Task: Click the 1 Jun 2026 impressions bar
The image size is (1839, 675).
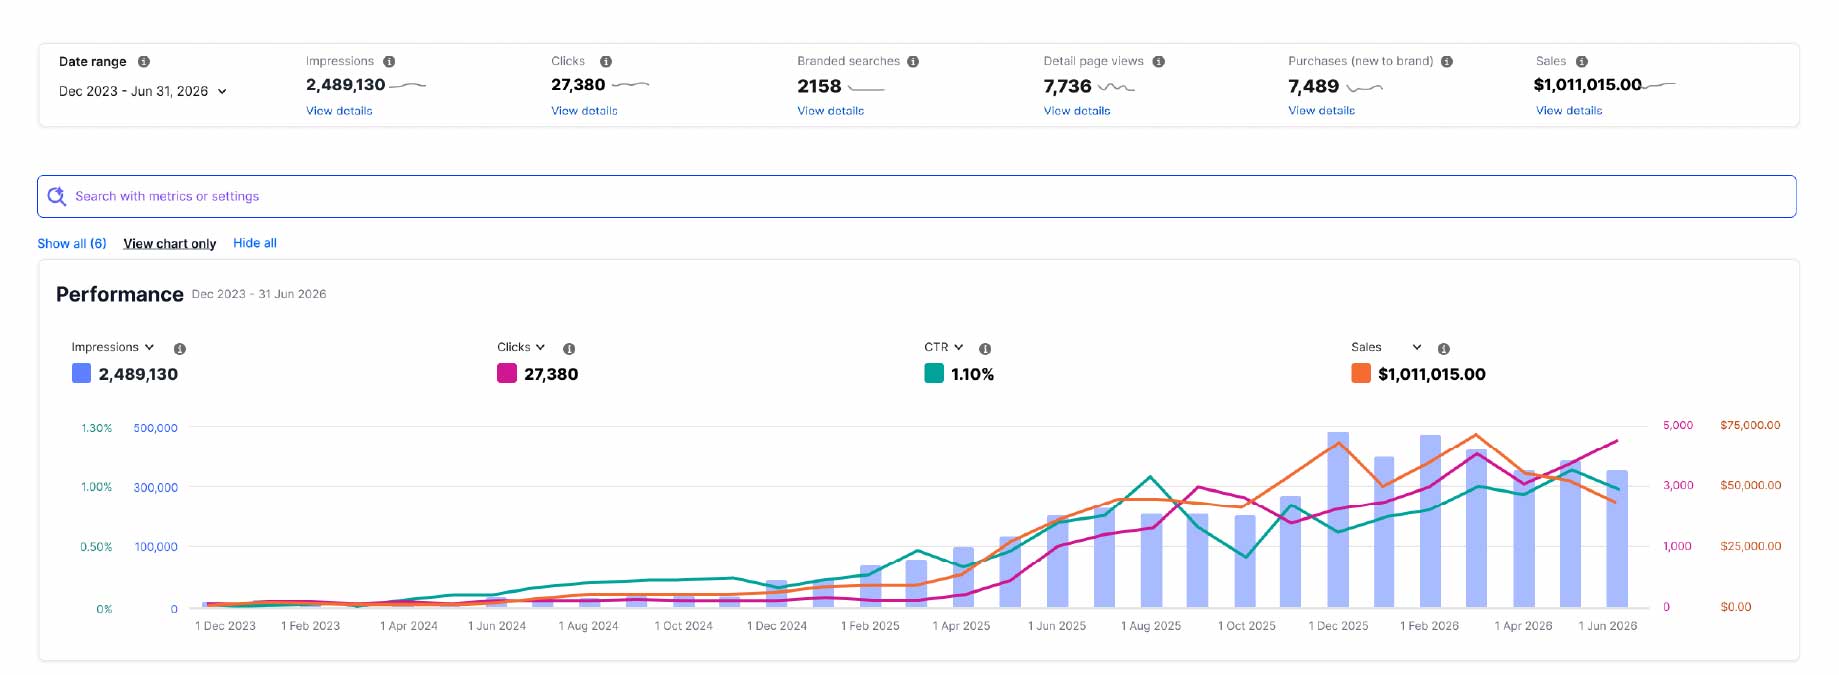Action: pos(1617,538)
